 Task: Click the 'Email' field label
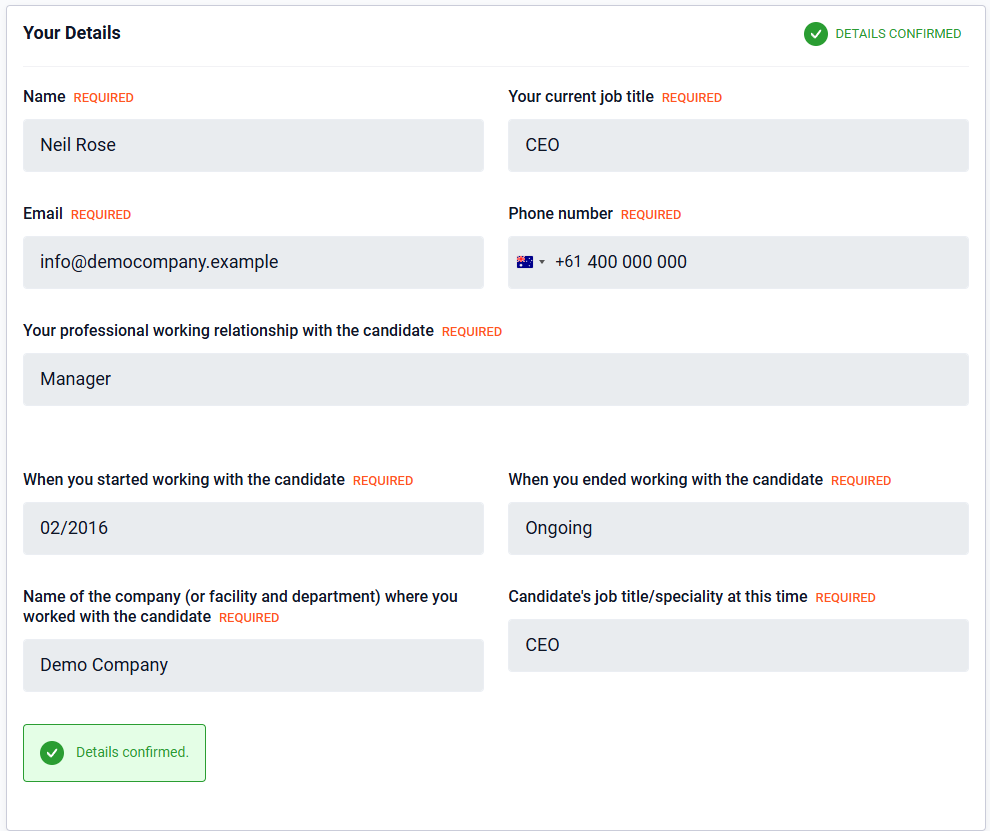(43, 214)
